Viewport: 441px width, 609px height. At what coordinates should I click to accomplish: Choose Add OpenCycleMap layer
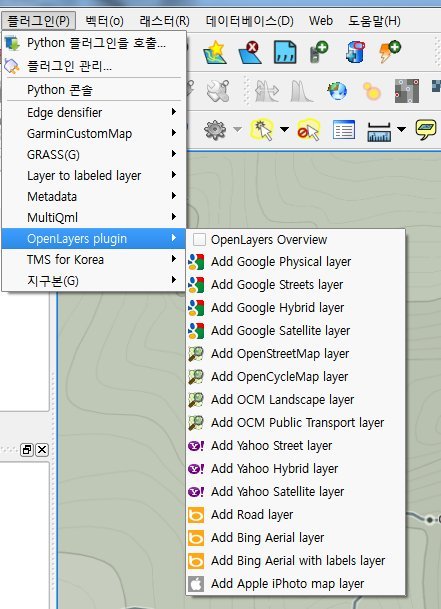[x=296, y=376]
